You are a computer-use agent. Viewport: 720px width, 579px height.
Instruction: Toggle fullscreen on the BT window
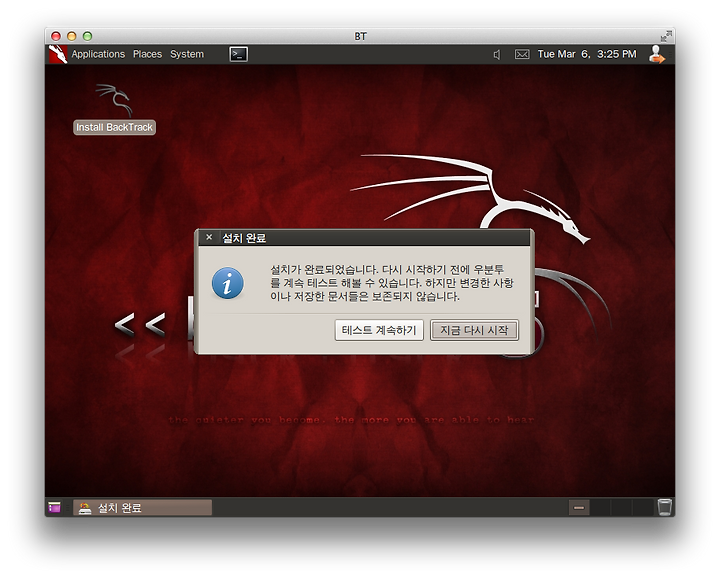pyautogui.click(x=665, y=36)
